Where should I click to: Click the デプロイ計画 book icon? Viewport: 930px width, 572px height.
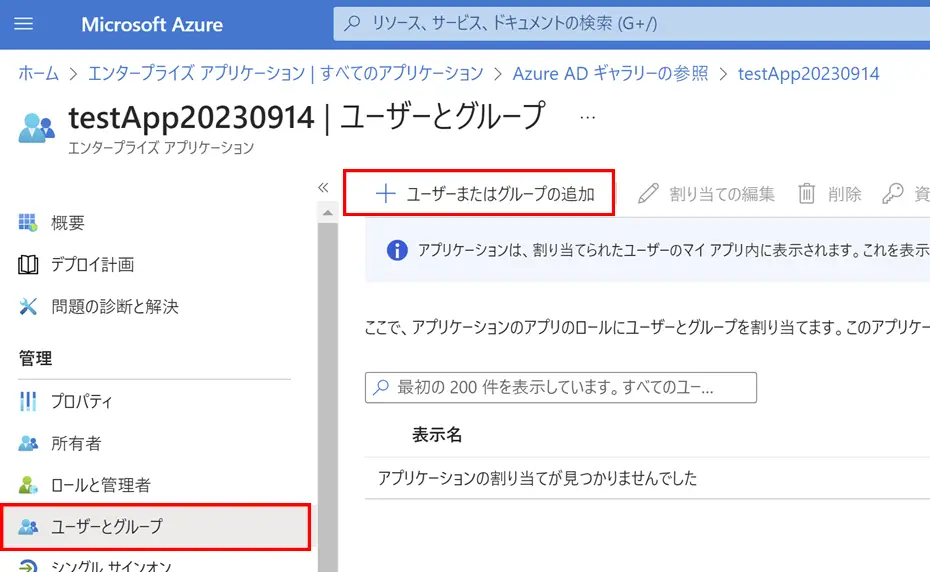28,265
